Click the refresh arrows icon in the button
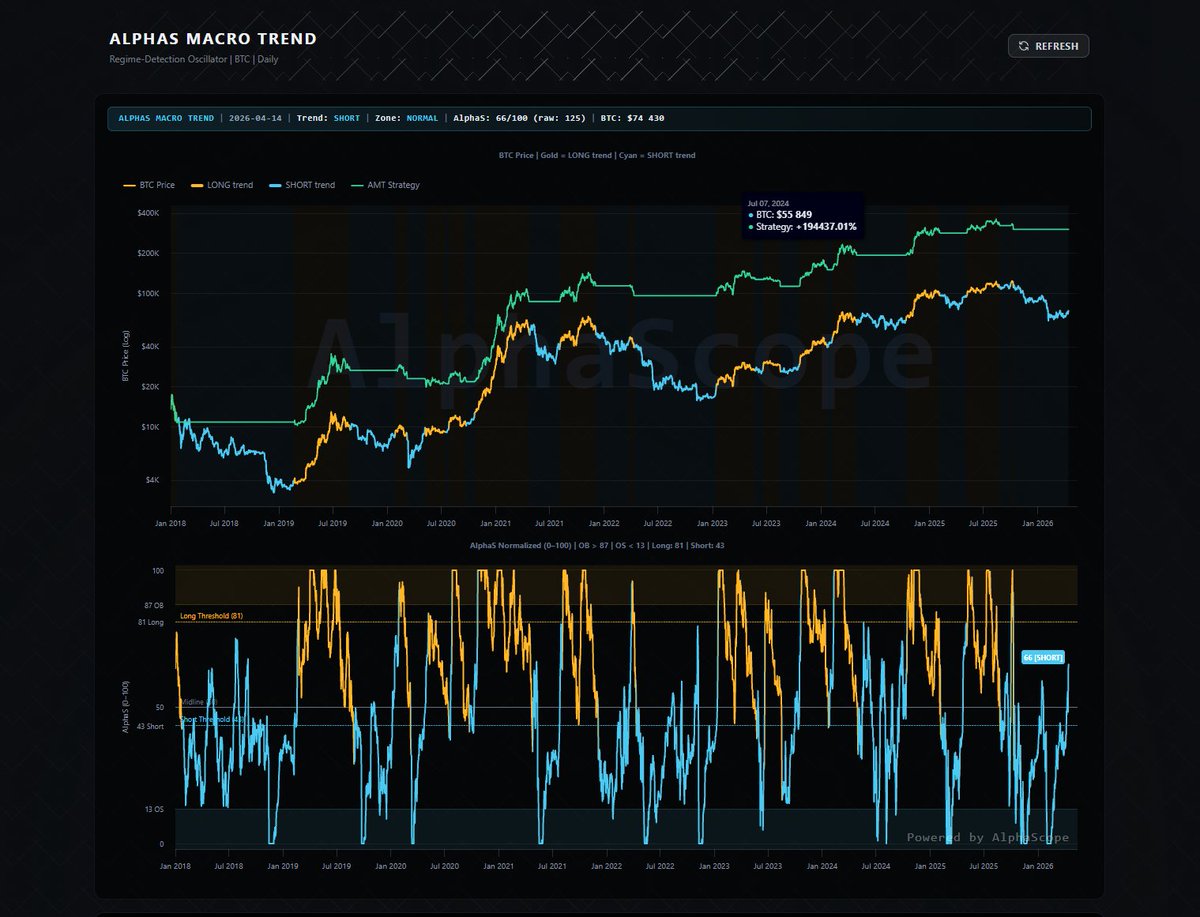1200x917 pixels. coord(1024,46)
